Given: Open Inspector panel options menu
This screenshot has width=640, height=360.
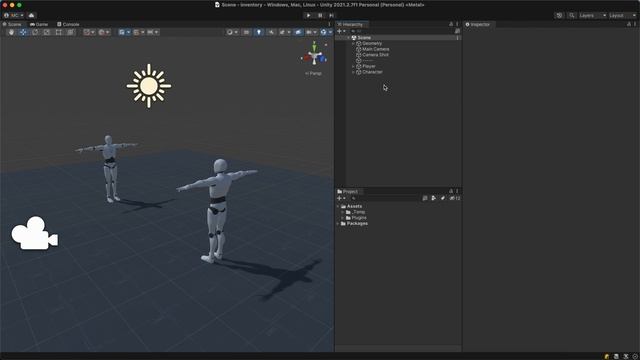Looking at the screenshot, I should click(x=635, y=24).
